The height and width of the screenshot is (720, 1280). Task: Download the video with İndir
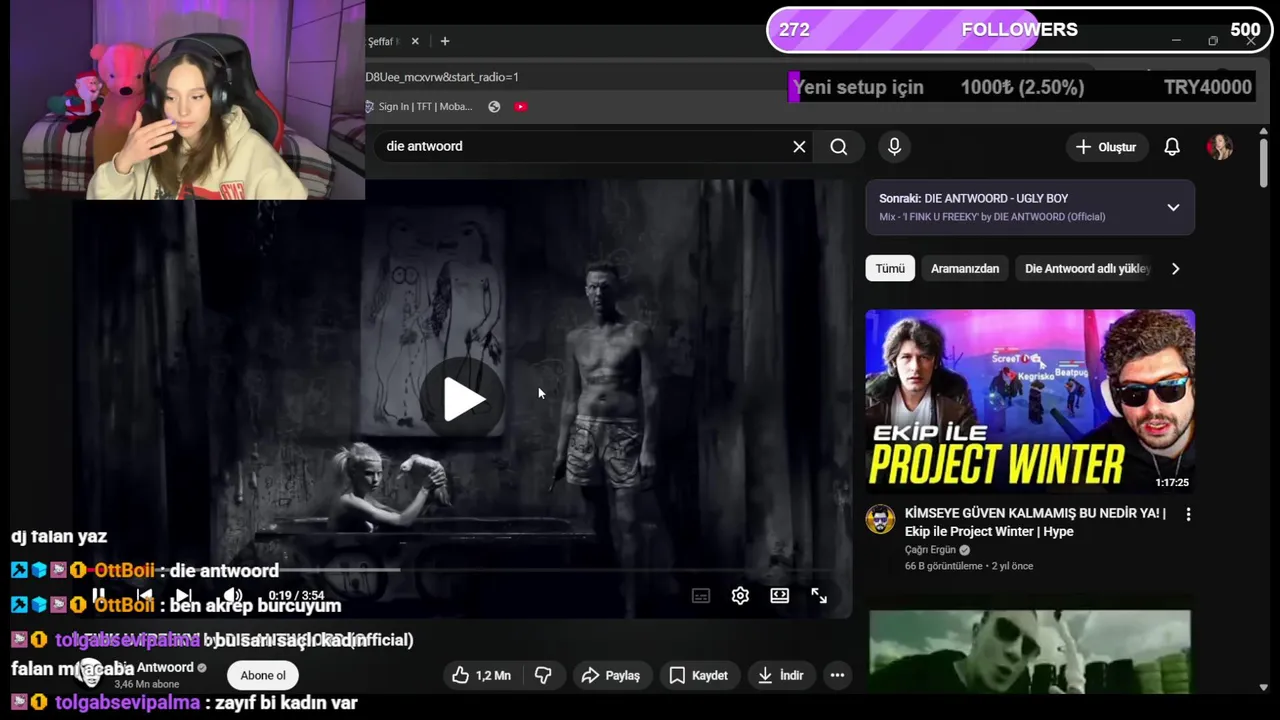780,675
